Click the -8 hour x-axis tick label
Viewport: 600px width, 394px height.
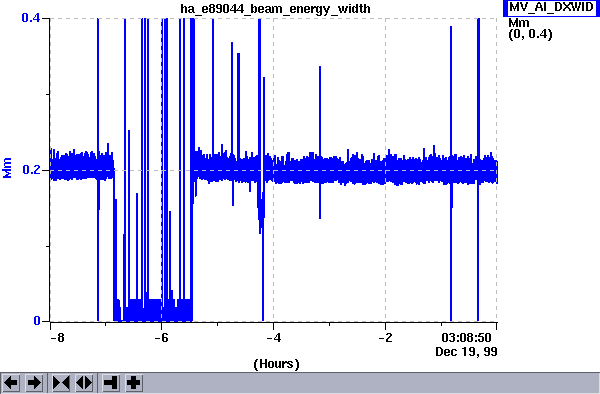57,338
